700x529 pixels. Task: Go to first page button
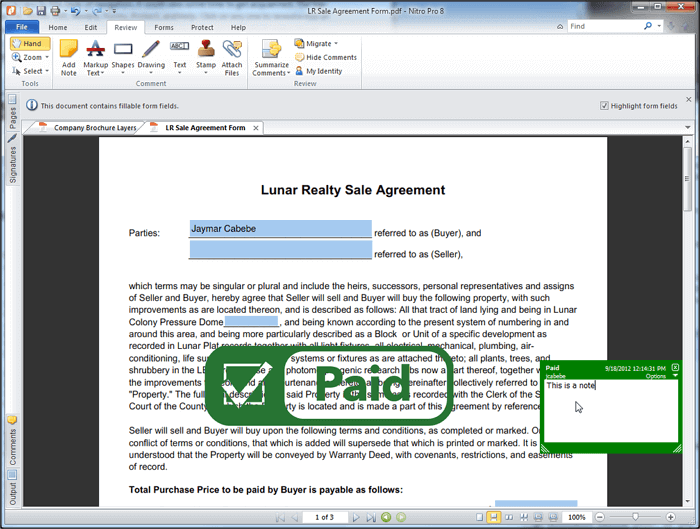click(280, 517)
